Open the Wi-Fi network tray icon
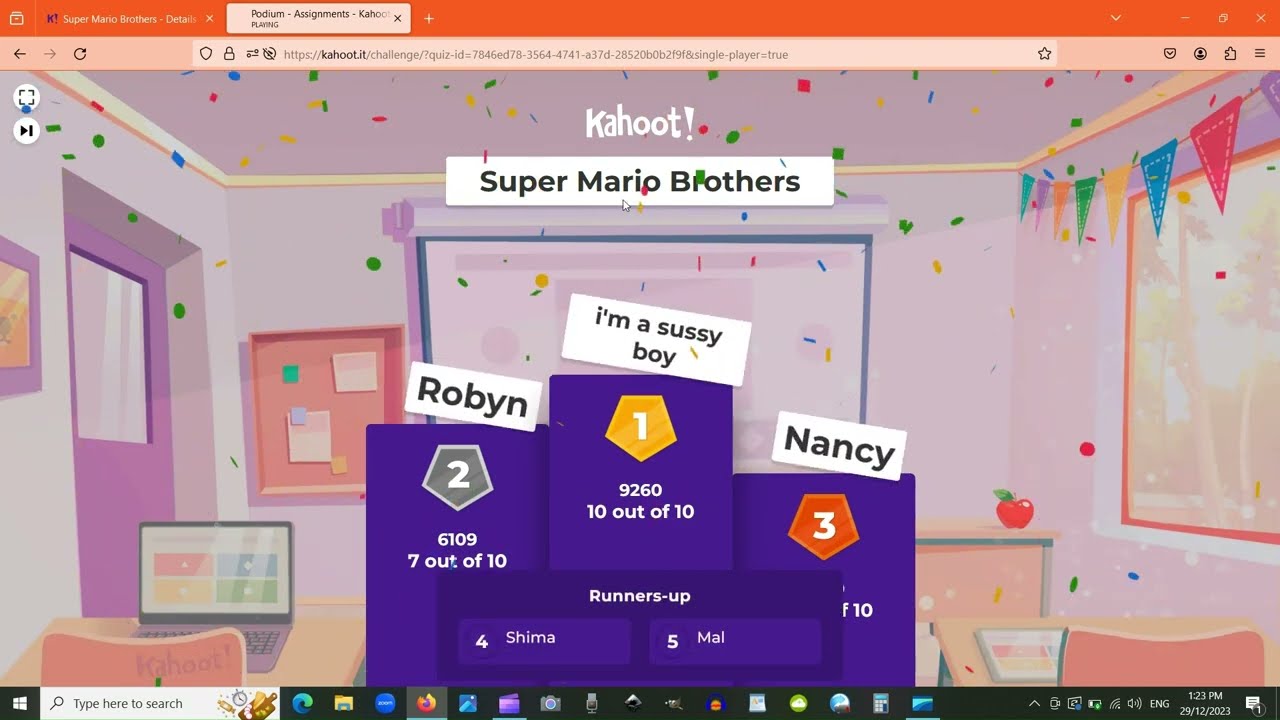The width and height of the screenshot is (1280, 720). (x=1115, y=703)
